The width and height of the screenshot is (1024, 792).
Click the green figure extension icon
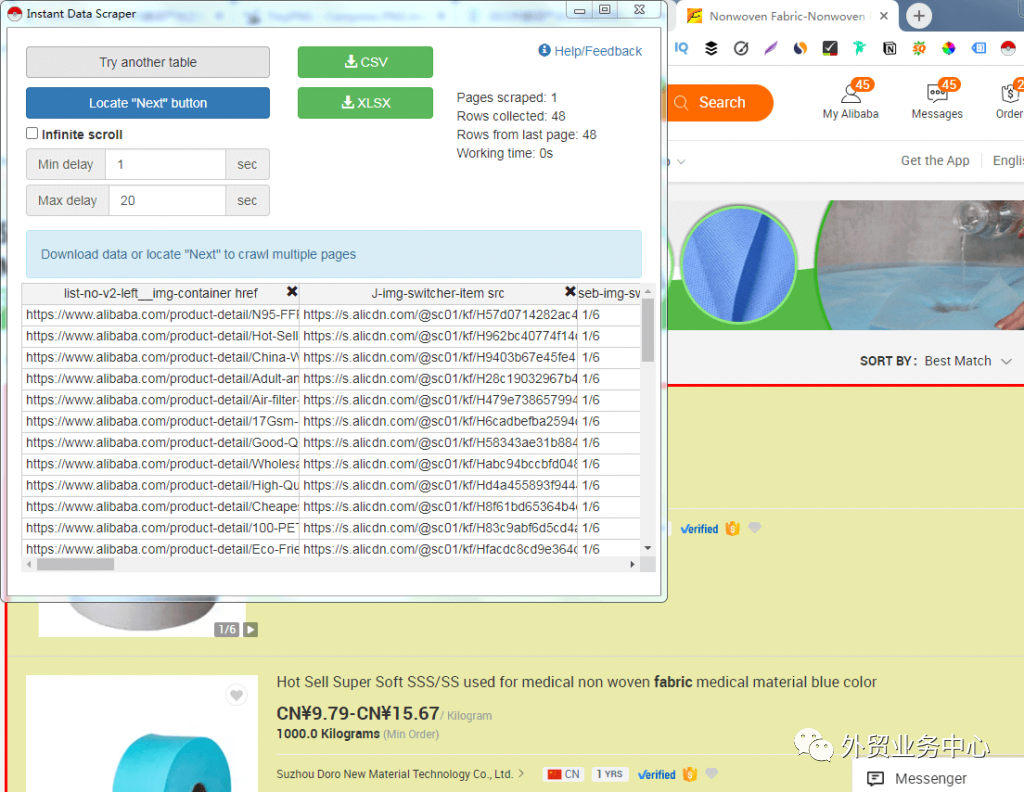click(859, 48)
